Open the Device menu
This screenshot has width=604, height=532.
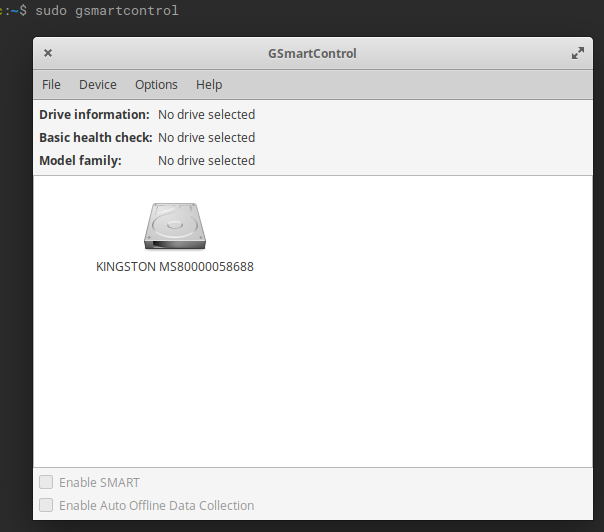[98, 84]
